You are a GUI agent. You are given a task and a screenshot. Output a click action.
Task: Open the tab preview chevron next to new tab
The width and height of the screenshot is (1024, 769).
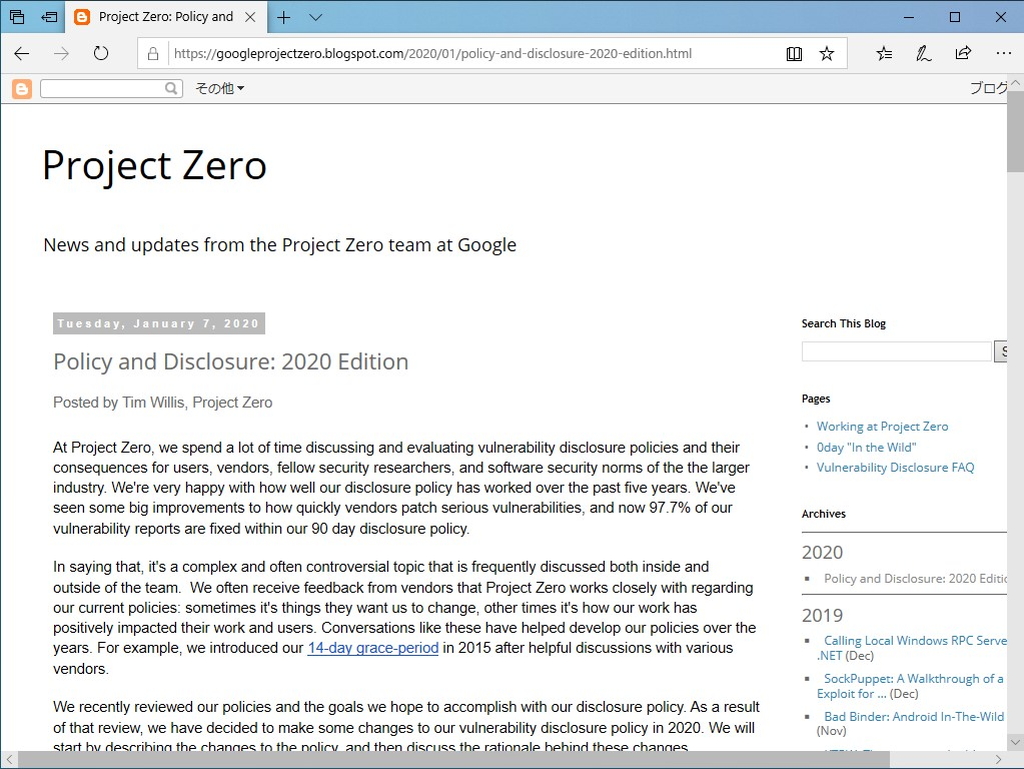(315, 17)
